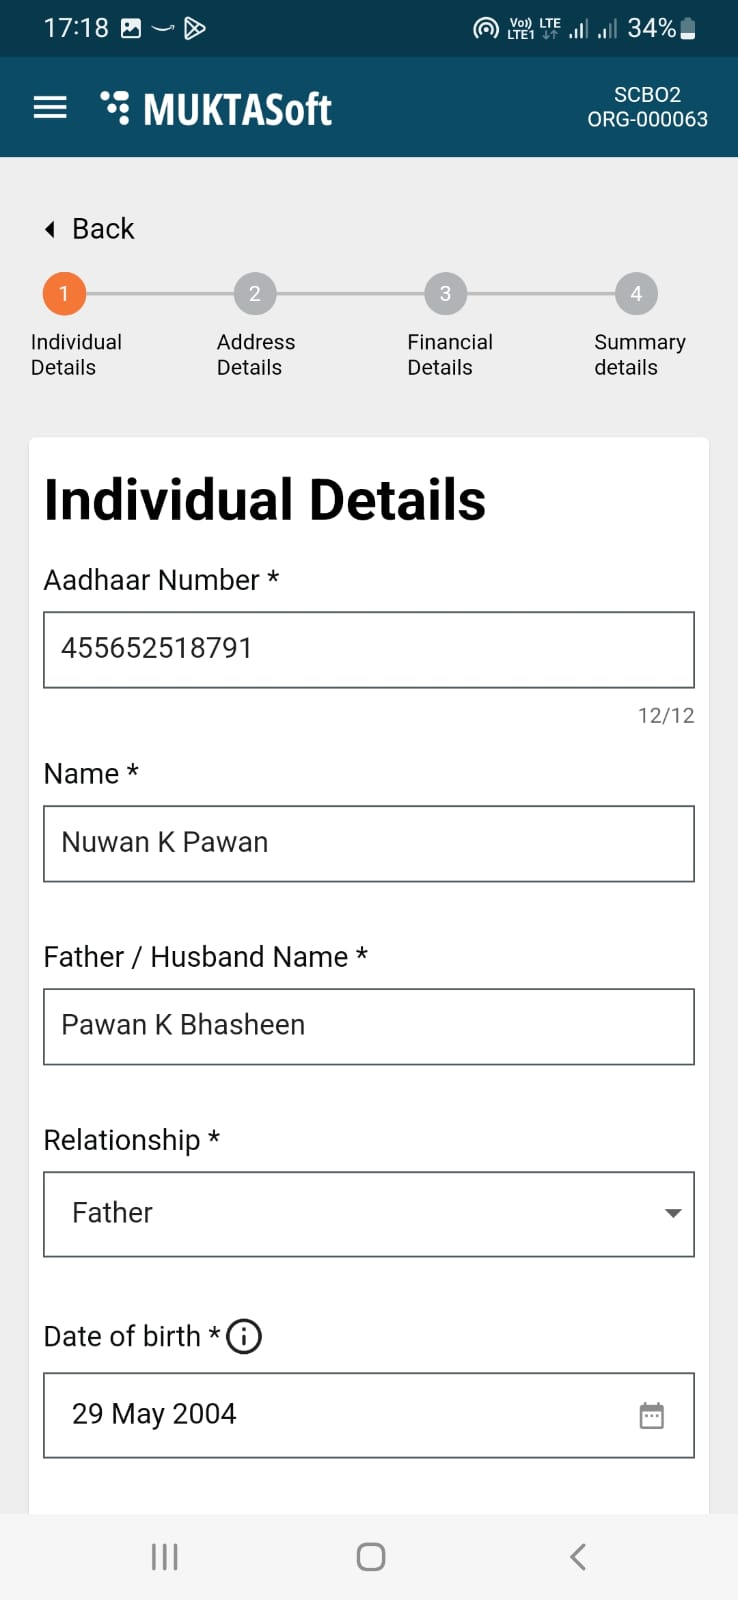The height and width of the screenshot is (1600, 738).
Task: Select the Father / Husband Name field
Action: [368, 1027]
